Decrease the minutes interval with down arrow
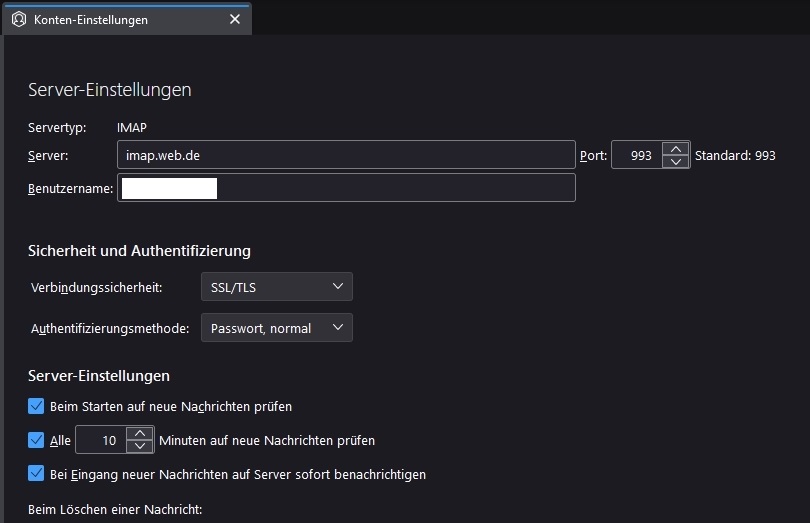Image resolution: width=810 pixels, height=523 pixels. [x=140, y=447]
